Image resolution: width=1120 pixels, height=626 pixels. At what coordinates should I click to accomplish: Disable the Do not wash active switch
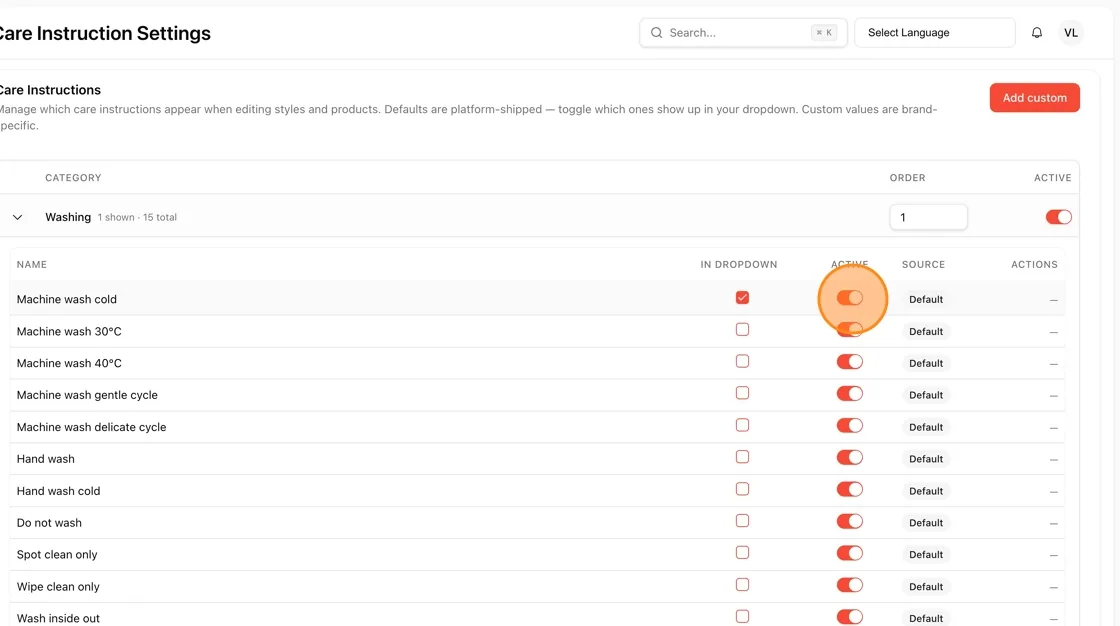pyautogui.click(x=849, y=522)
